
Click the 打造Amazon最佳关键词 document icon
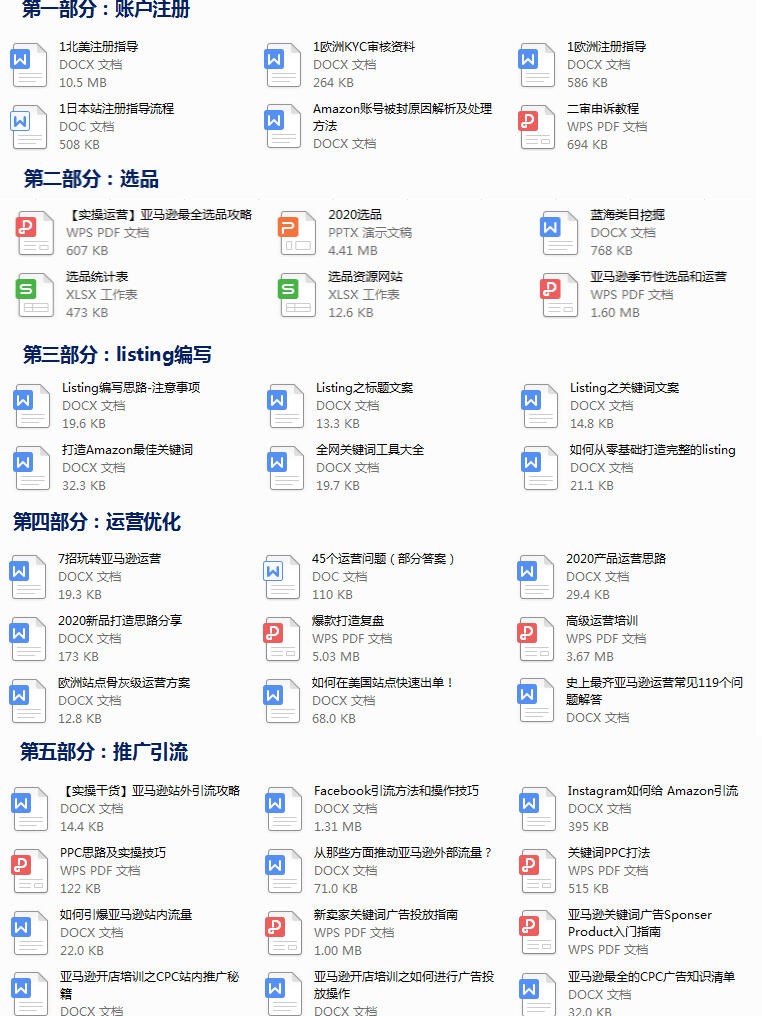(32, 468)
